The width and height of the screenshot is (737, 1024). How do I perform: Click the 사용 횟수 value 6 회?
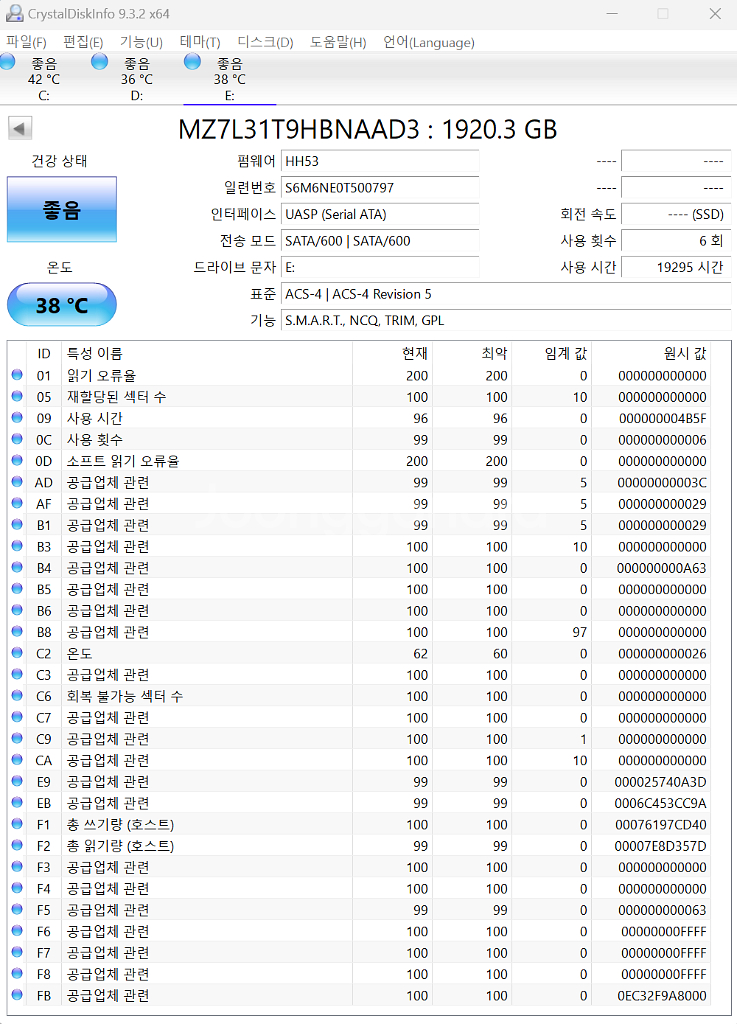pyautogui.click(x=676, y=241)
